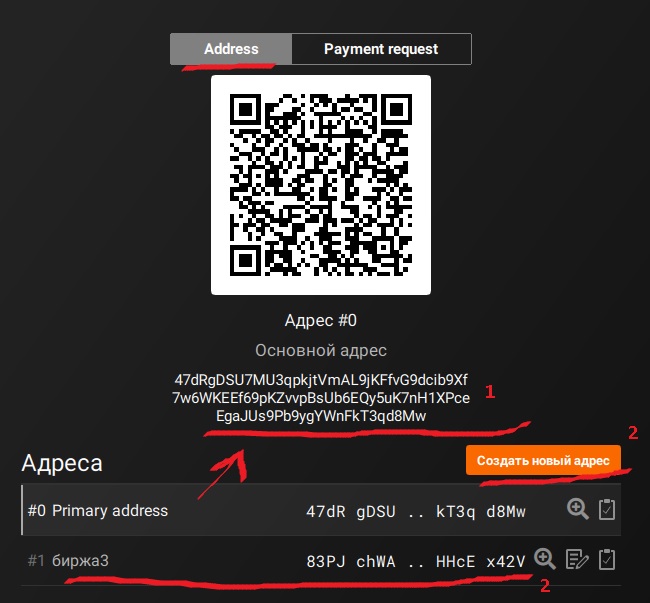Image resolution: width=650 pixels, height=603 pixels.
Task: Copy биржа3 address to clipboard
Action: pos(607,559)
